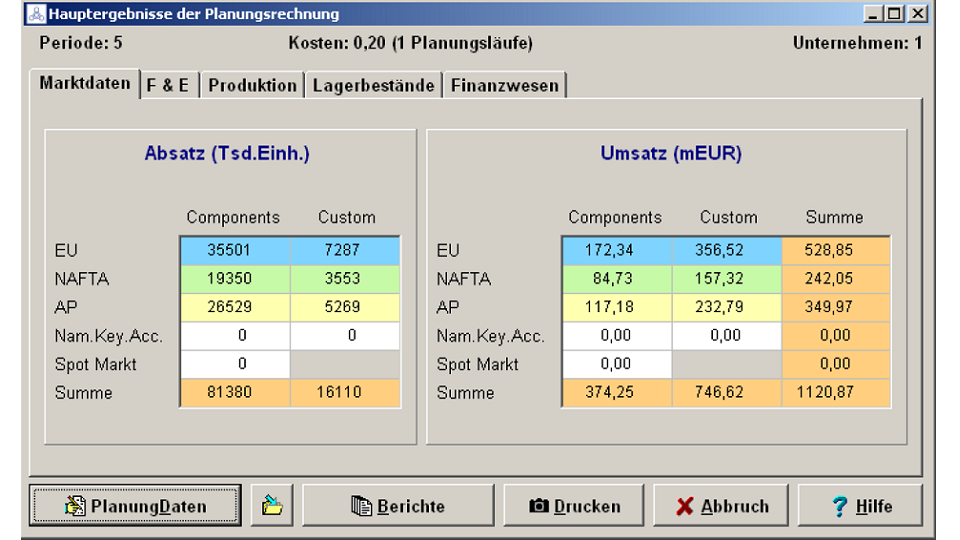Click the application icon in title bar
Image resolution: width=960 pixels, height=540 pixels.
[36, 13]
